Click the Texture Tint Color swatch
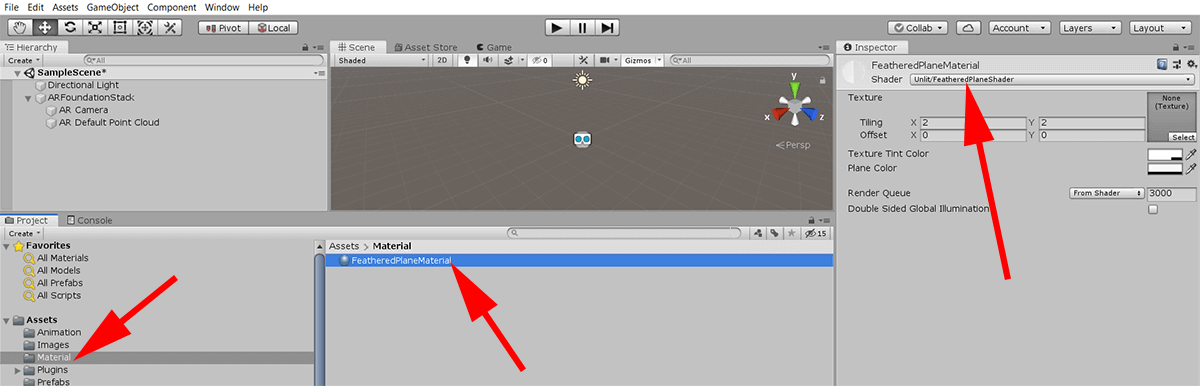This screenshot has width=1200, height=386. (1165, 154)
